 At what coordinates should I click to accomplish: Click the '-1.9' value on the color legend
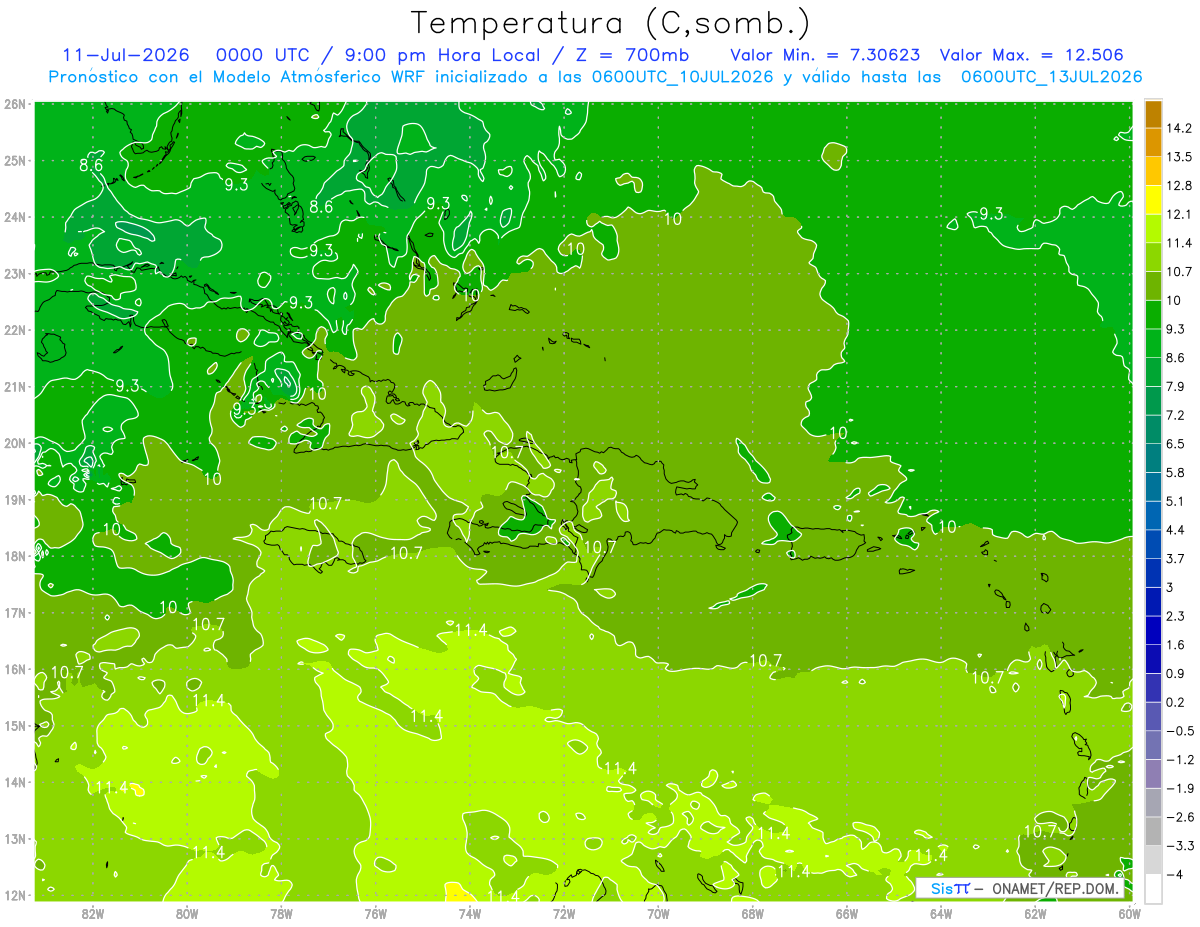(x=1180, y=787)
